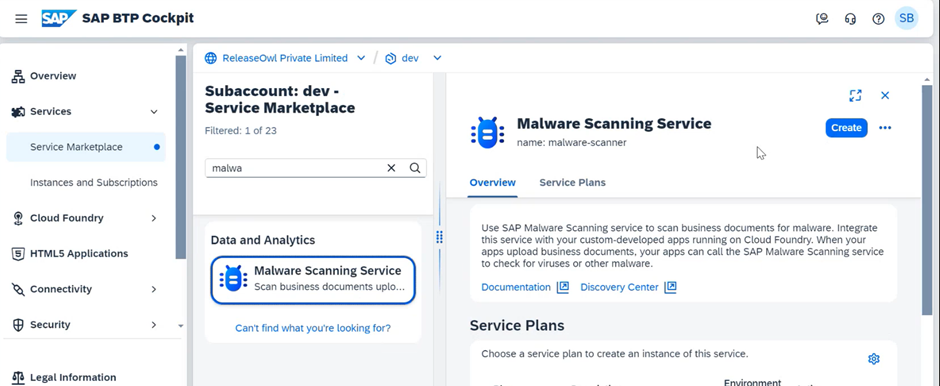
Task: Open the feedback chat icon
Action: (x=822, y=19)
